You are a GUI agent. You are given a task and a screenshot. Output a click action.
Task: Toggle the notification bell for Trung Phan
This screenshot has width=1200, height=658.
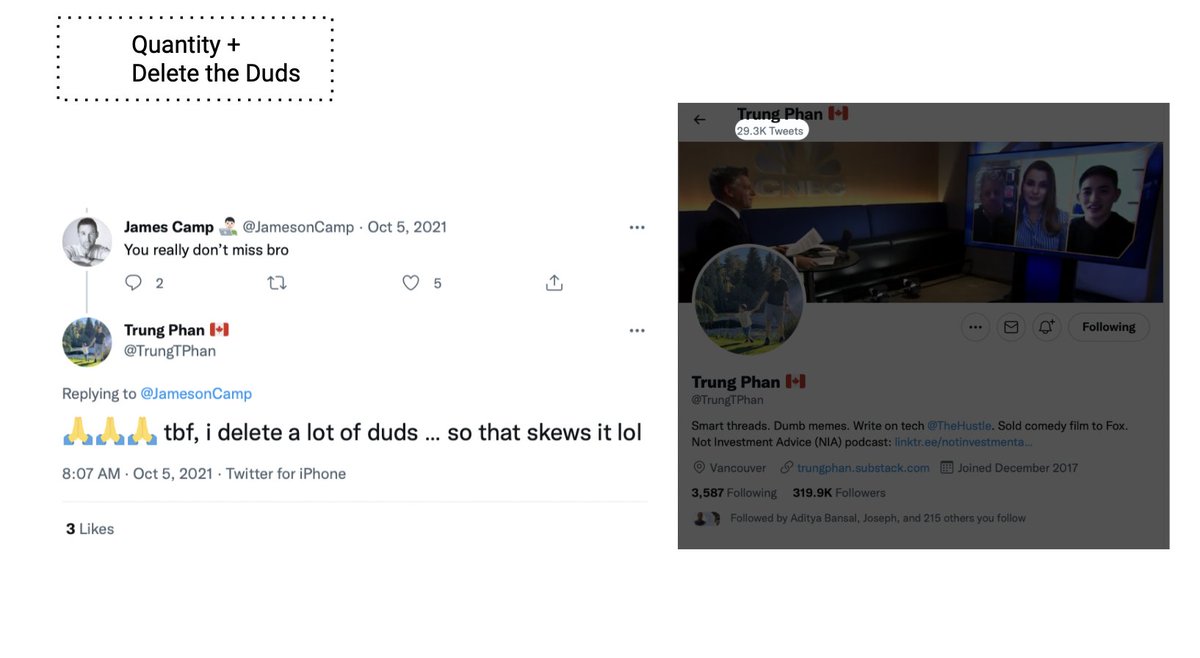click(1046, 327)
